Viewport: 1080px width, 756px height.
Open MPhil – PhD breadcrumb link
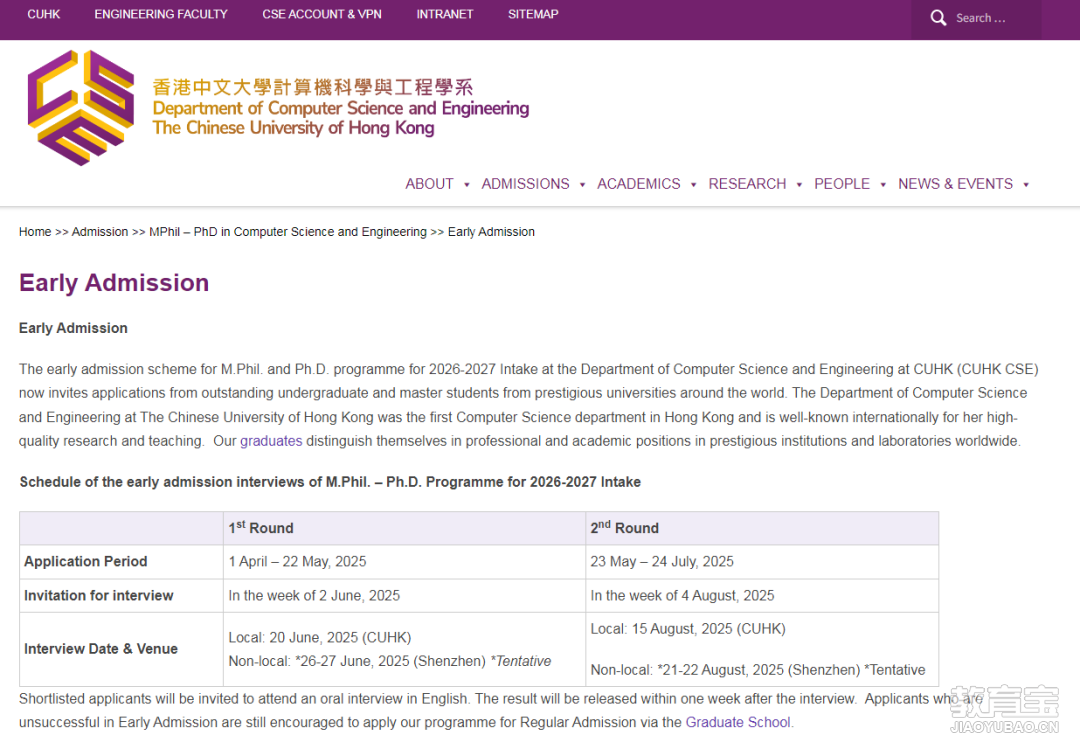[288, 232]
